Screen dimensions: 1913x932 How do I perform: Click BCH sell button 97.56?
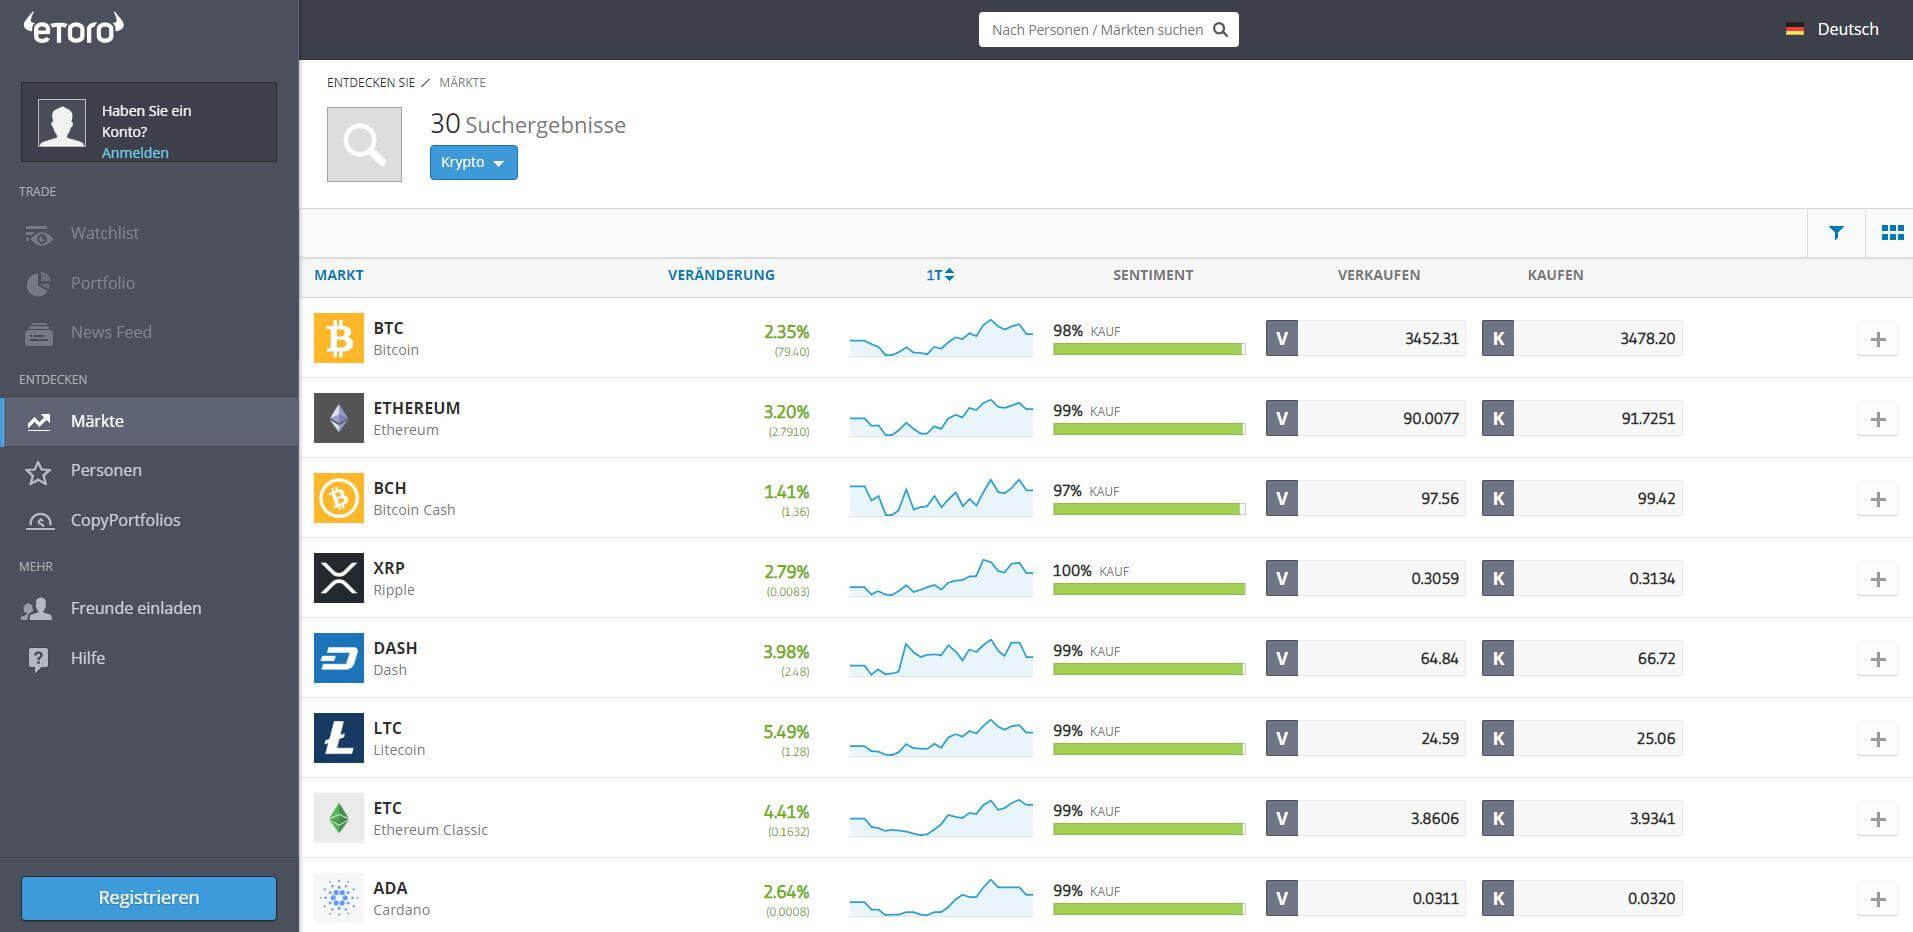tap(1366, 498)
